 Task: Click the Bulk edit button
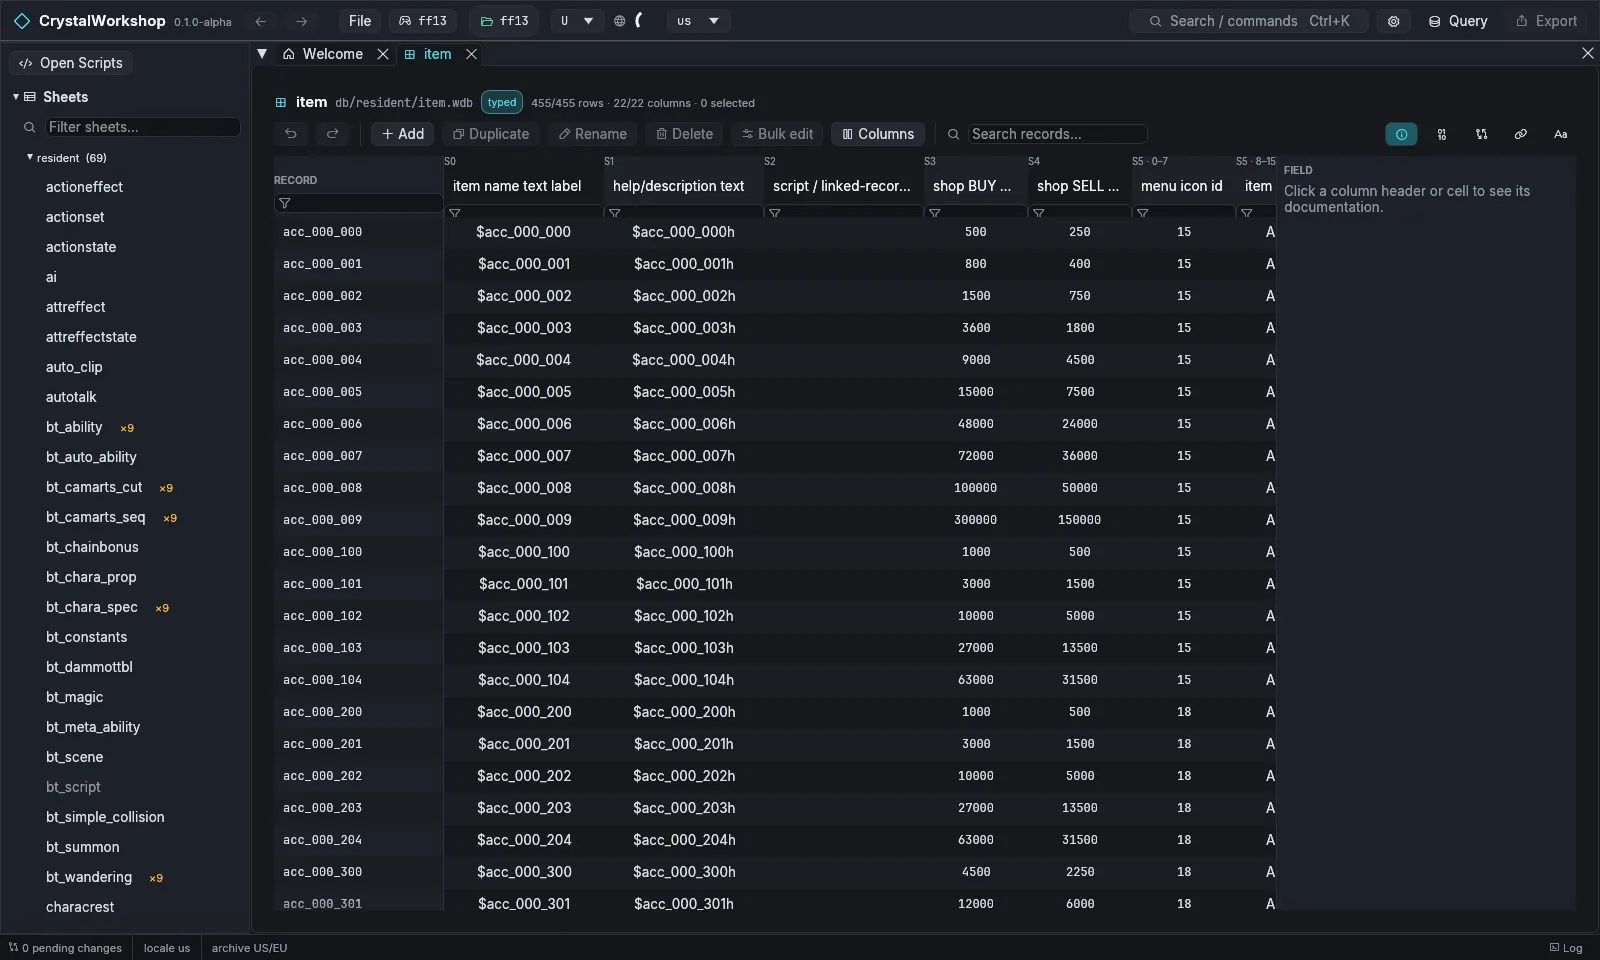tap(777, 134)
